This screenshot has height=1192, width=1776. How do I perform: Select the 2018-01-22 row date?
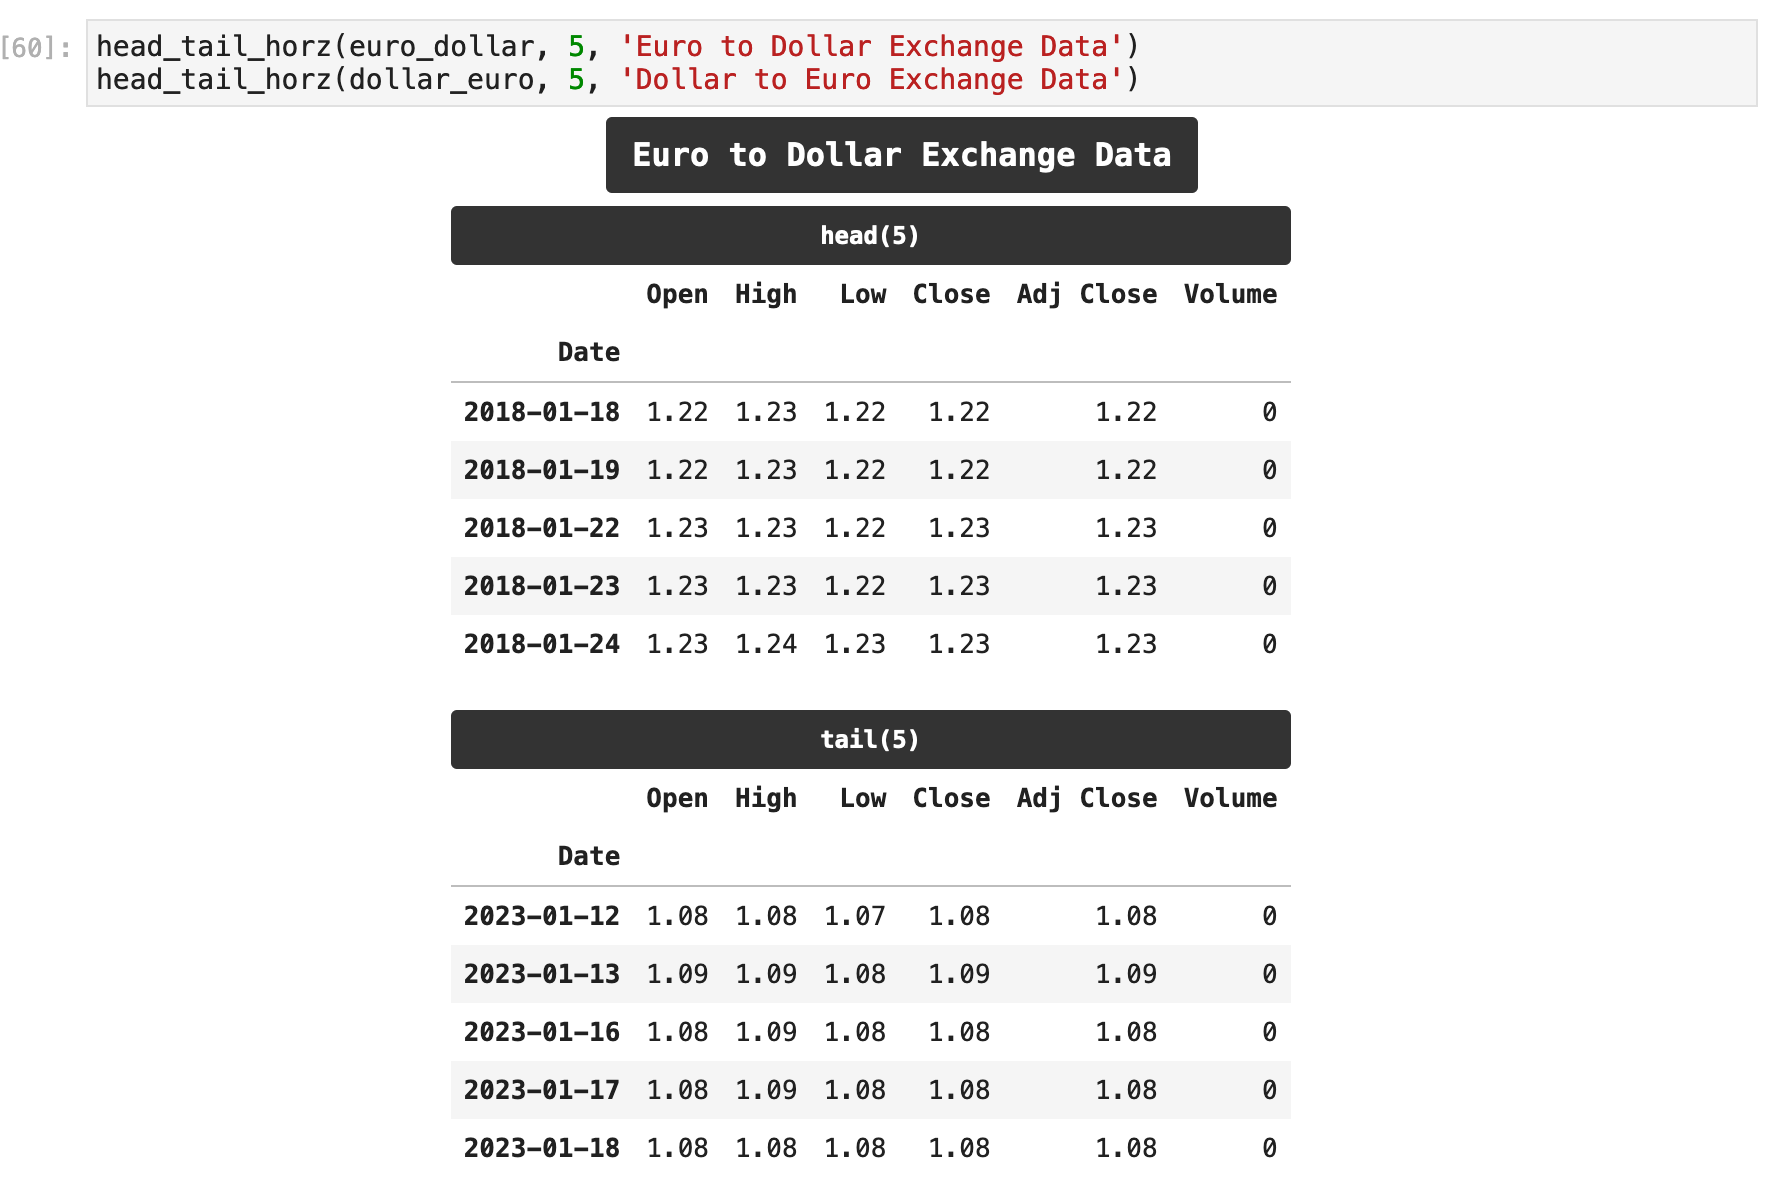click(542, 528)
